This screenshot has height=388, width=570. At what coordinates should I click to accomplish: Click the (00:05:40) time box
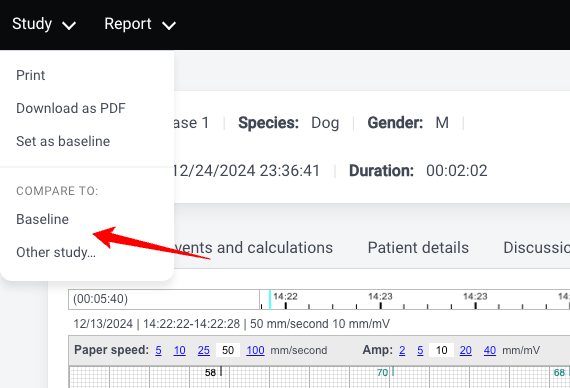pyautogui.click(x=164, y=299)
